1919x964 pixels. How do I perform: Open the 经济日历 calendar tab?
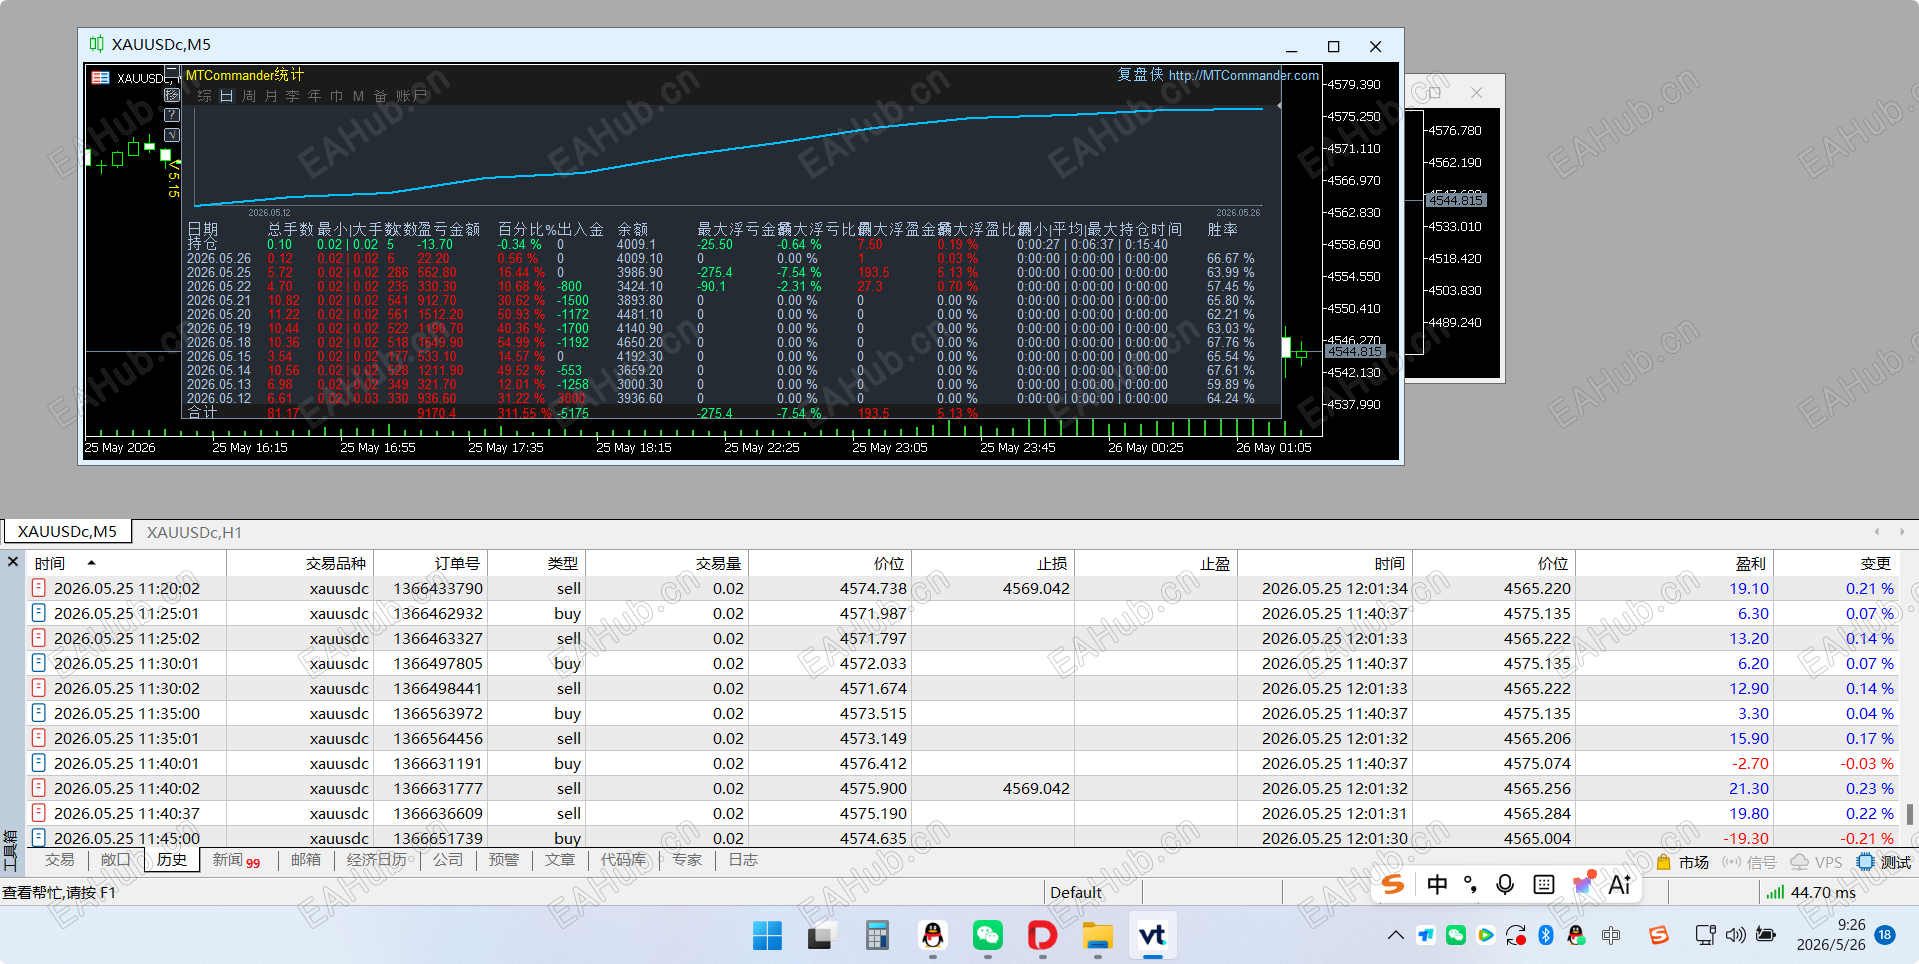click(x=376, y=860)
